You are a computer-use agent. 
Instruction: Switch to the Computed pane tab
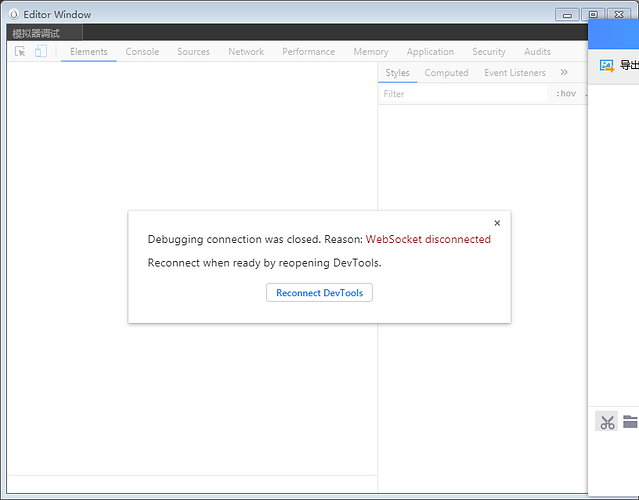447,73
